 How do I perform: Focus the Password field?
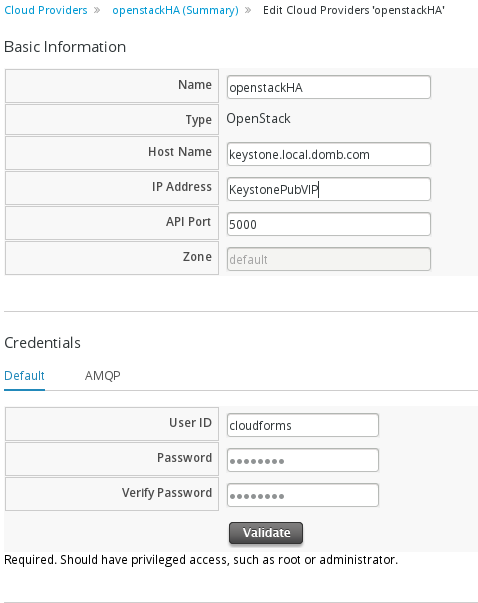pos(303,460)
